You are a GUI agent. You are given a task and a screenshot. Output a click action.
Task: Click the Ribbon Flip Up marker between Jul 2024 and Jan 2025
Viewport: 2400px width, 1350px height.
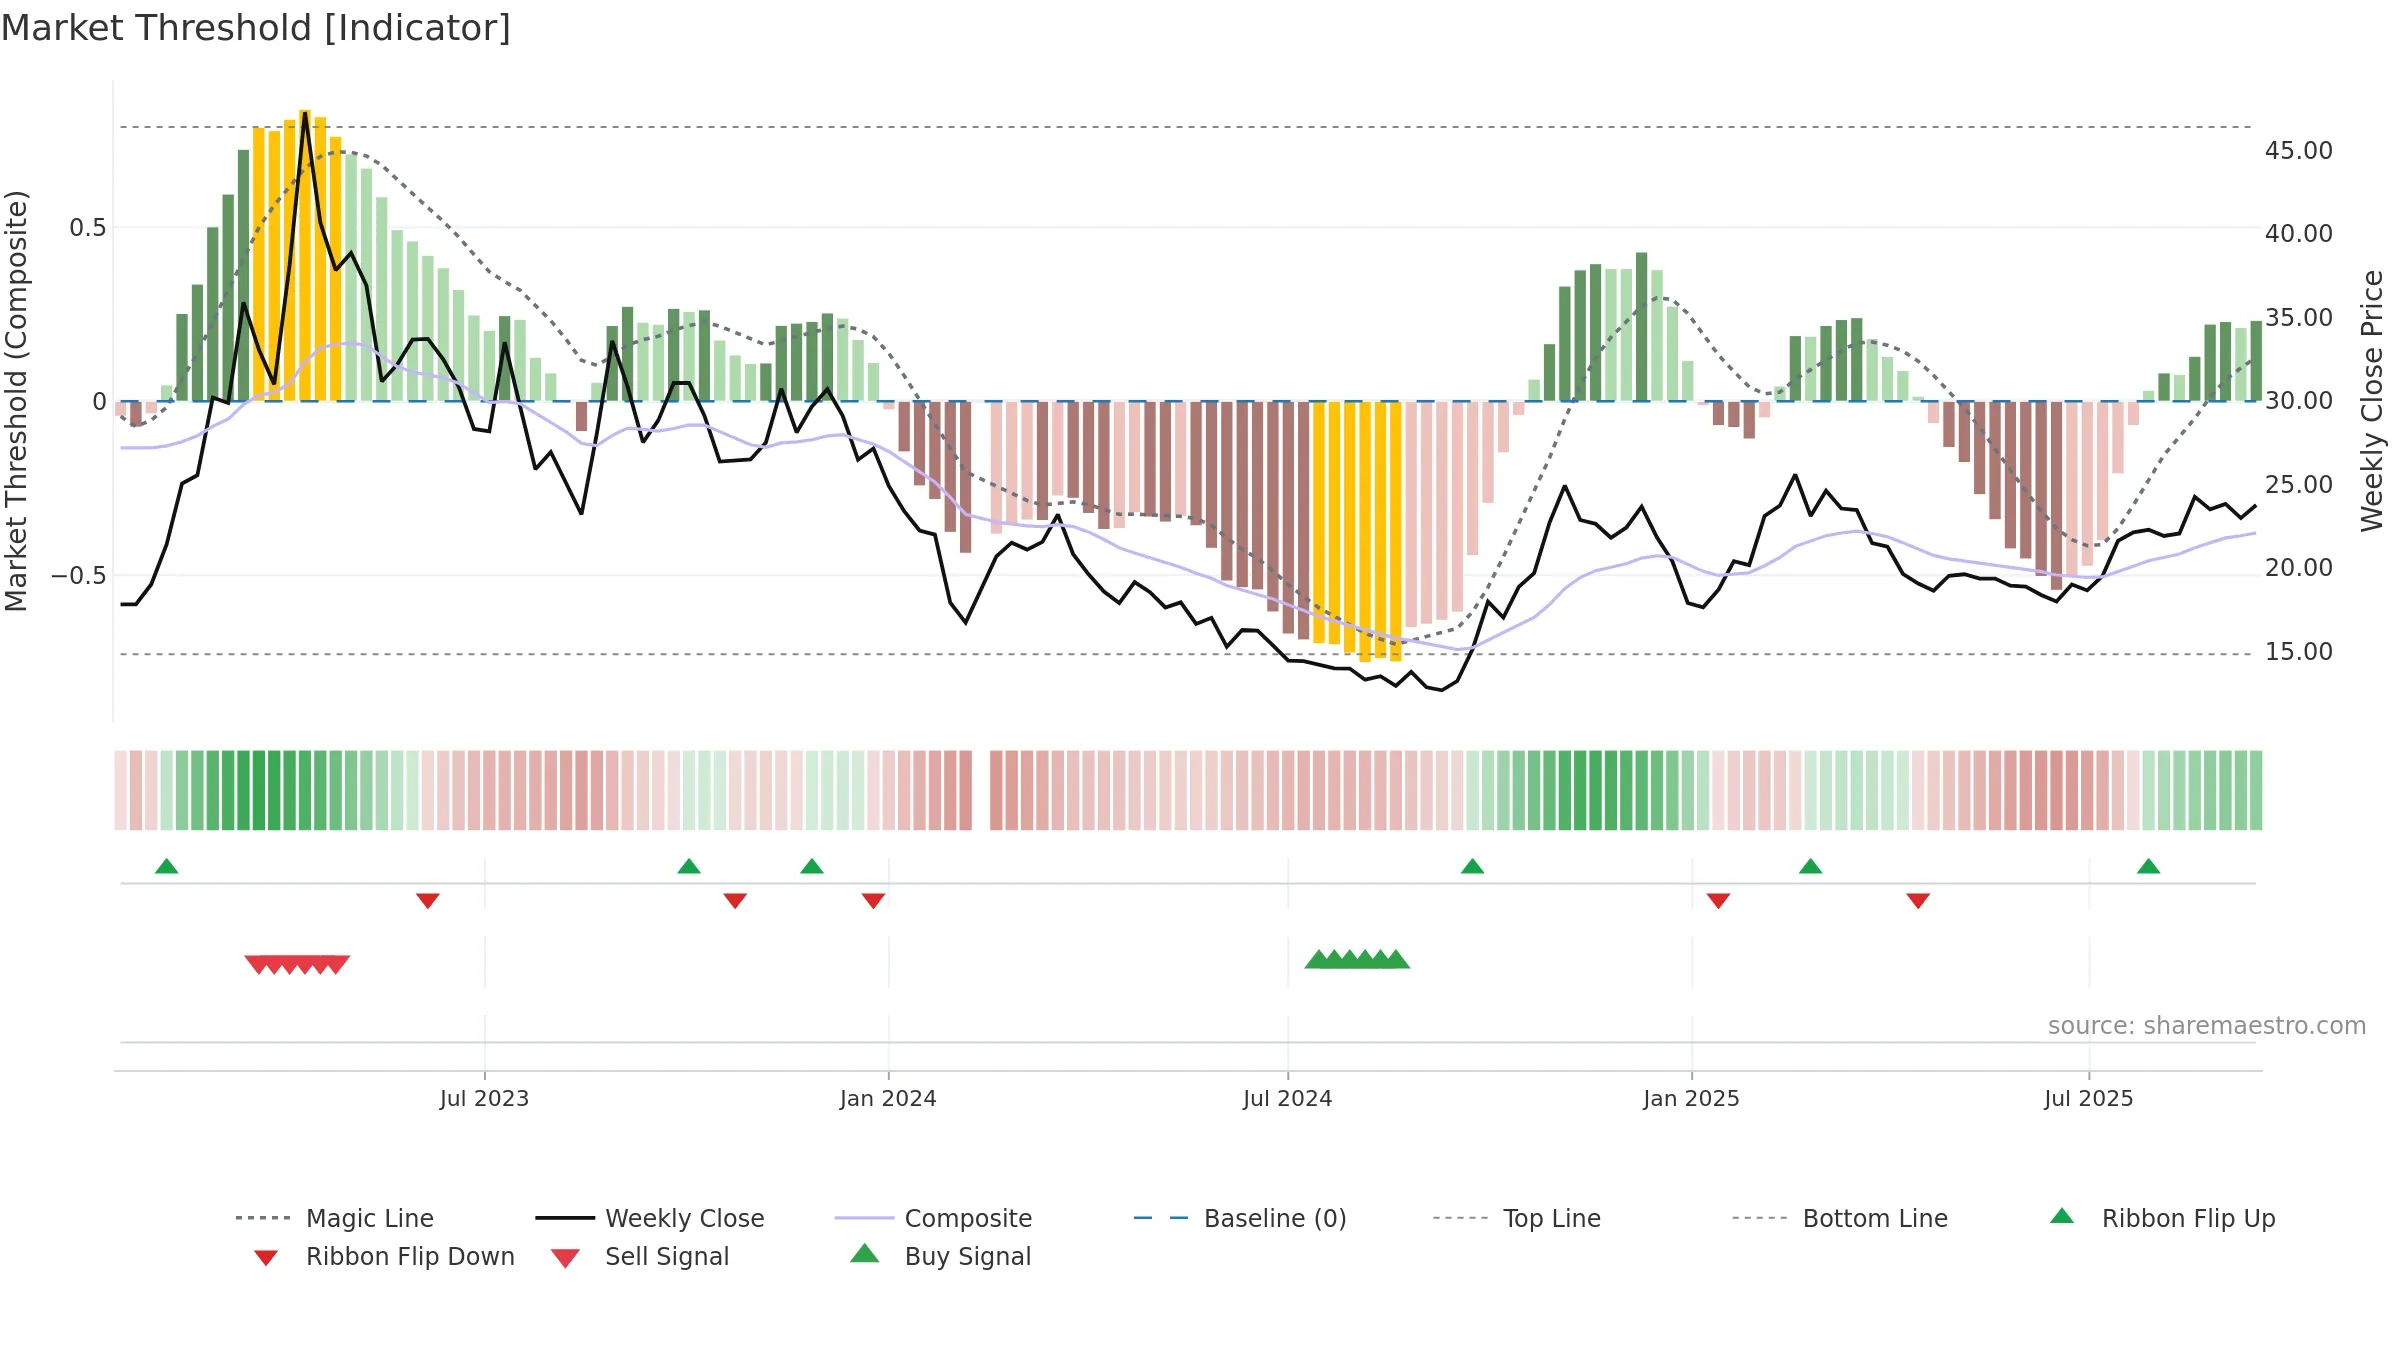tap(1472, 866)
